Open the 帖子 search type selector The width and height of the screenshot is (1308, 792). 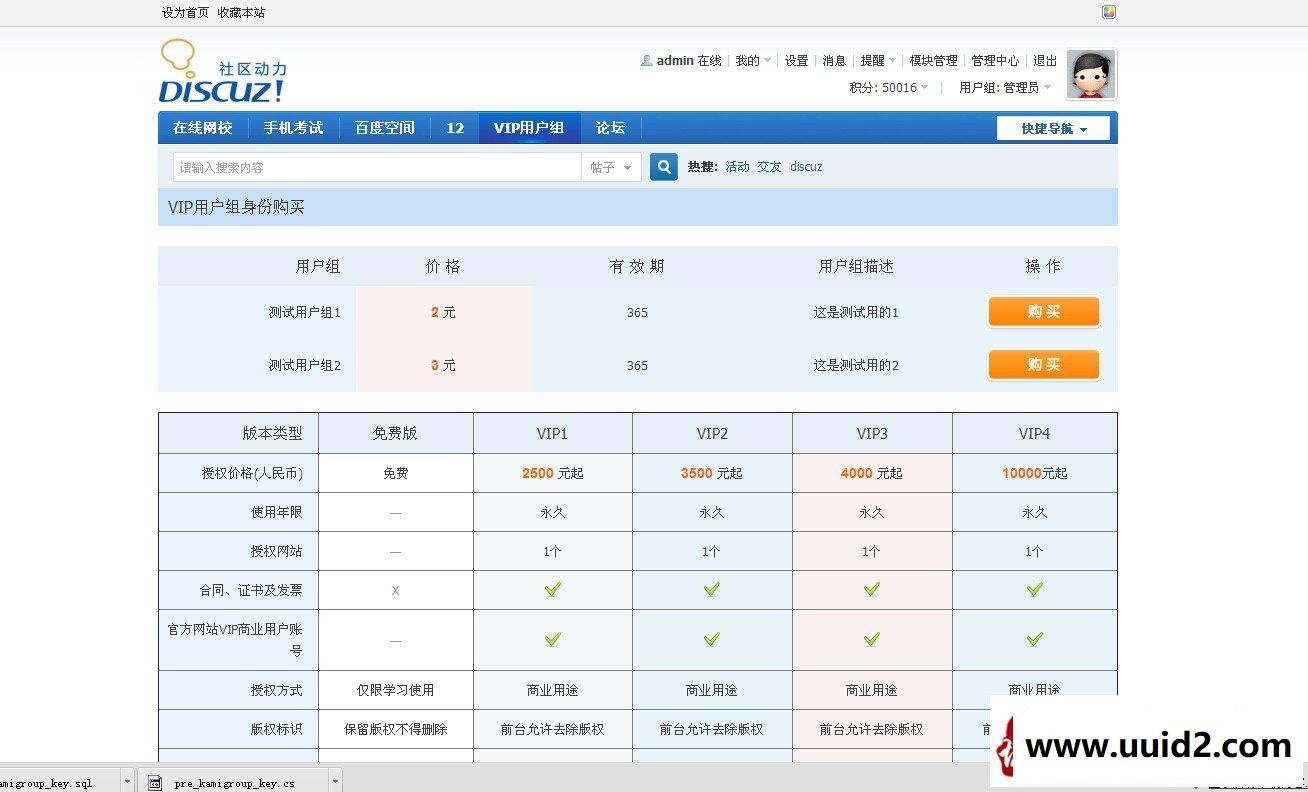click(x=610, y=166)
